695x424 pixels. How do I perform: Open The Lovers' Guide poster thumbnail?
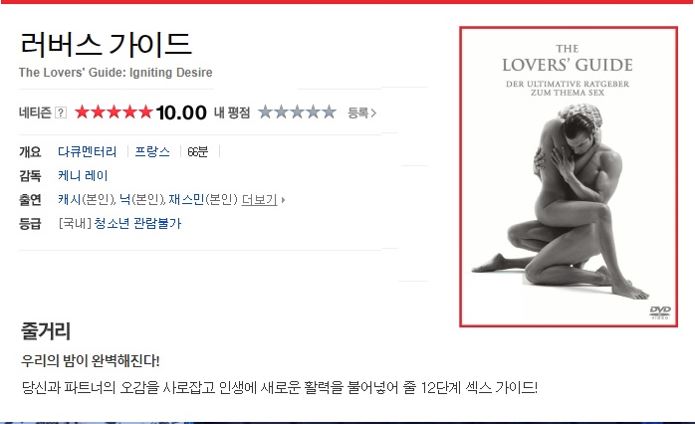click(568, 177)
